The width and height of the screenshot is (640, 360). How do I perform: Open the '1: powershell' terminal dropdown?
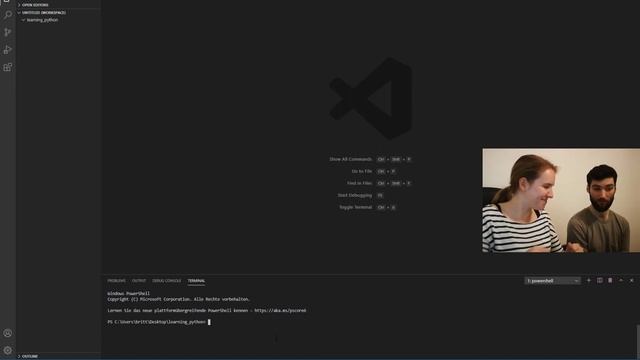pyautogui.click(x=552, y=281)
